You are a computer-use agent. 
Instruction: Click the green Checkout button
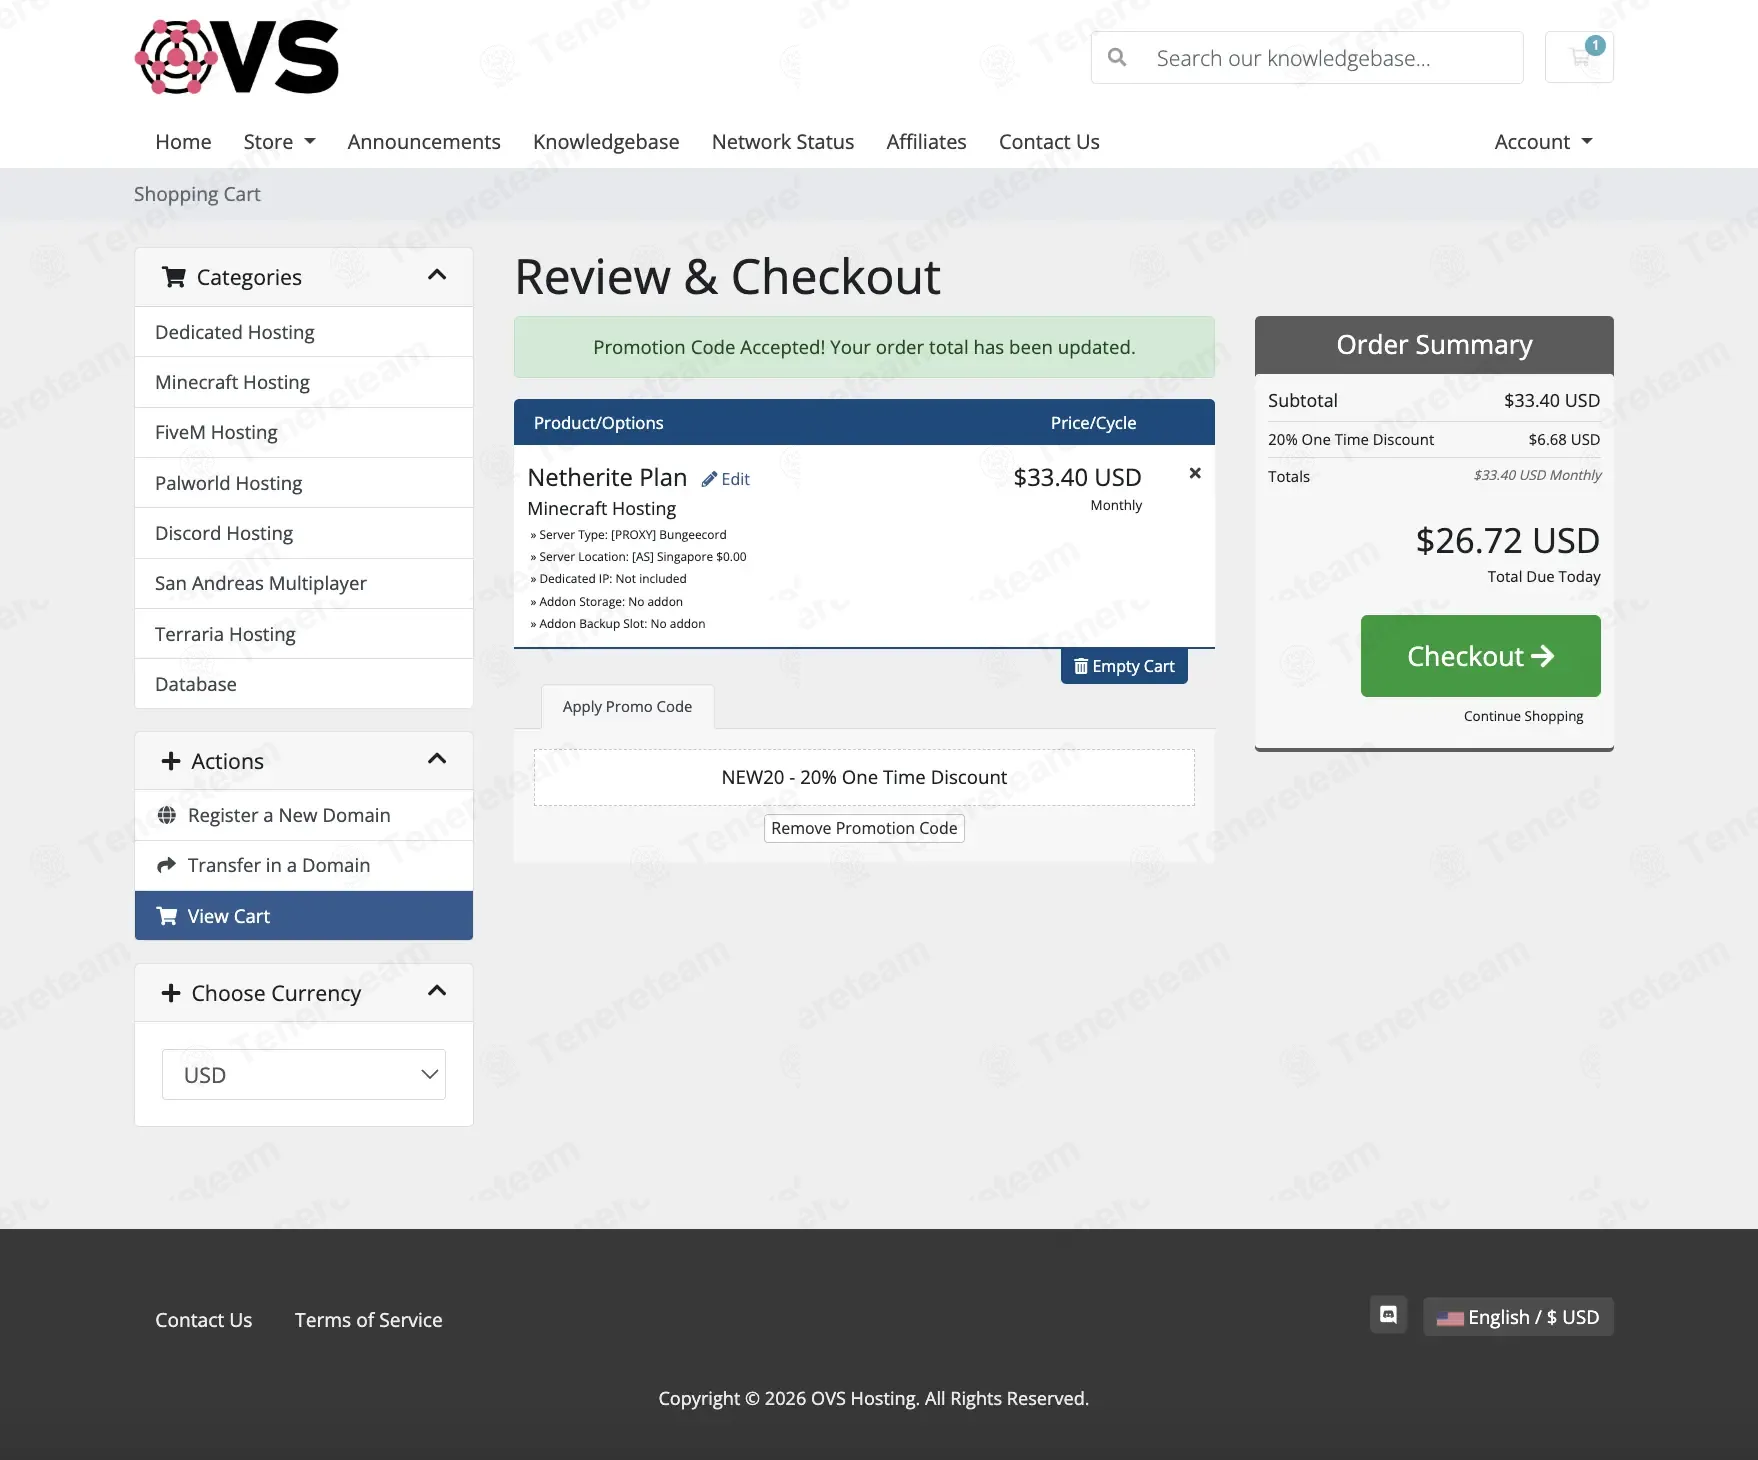coord(1480,656)
